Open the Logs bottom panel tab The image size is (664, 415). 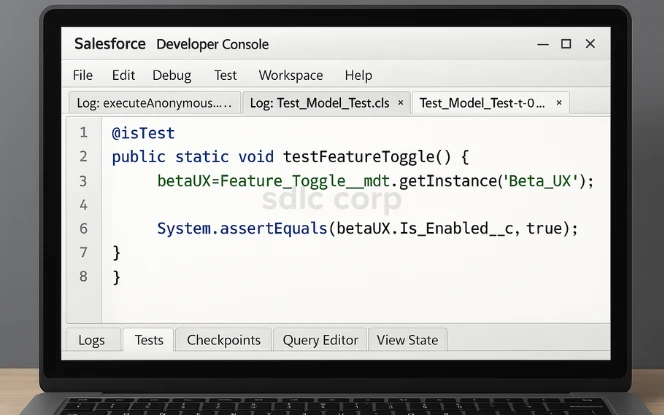[x=91, y=340]
